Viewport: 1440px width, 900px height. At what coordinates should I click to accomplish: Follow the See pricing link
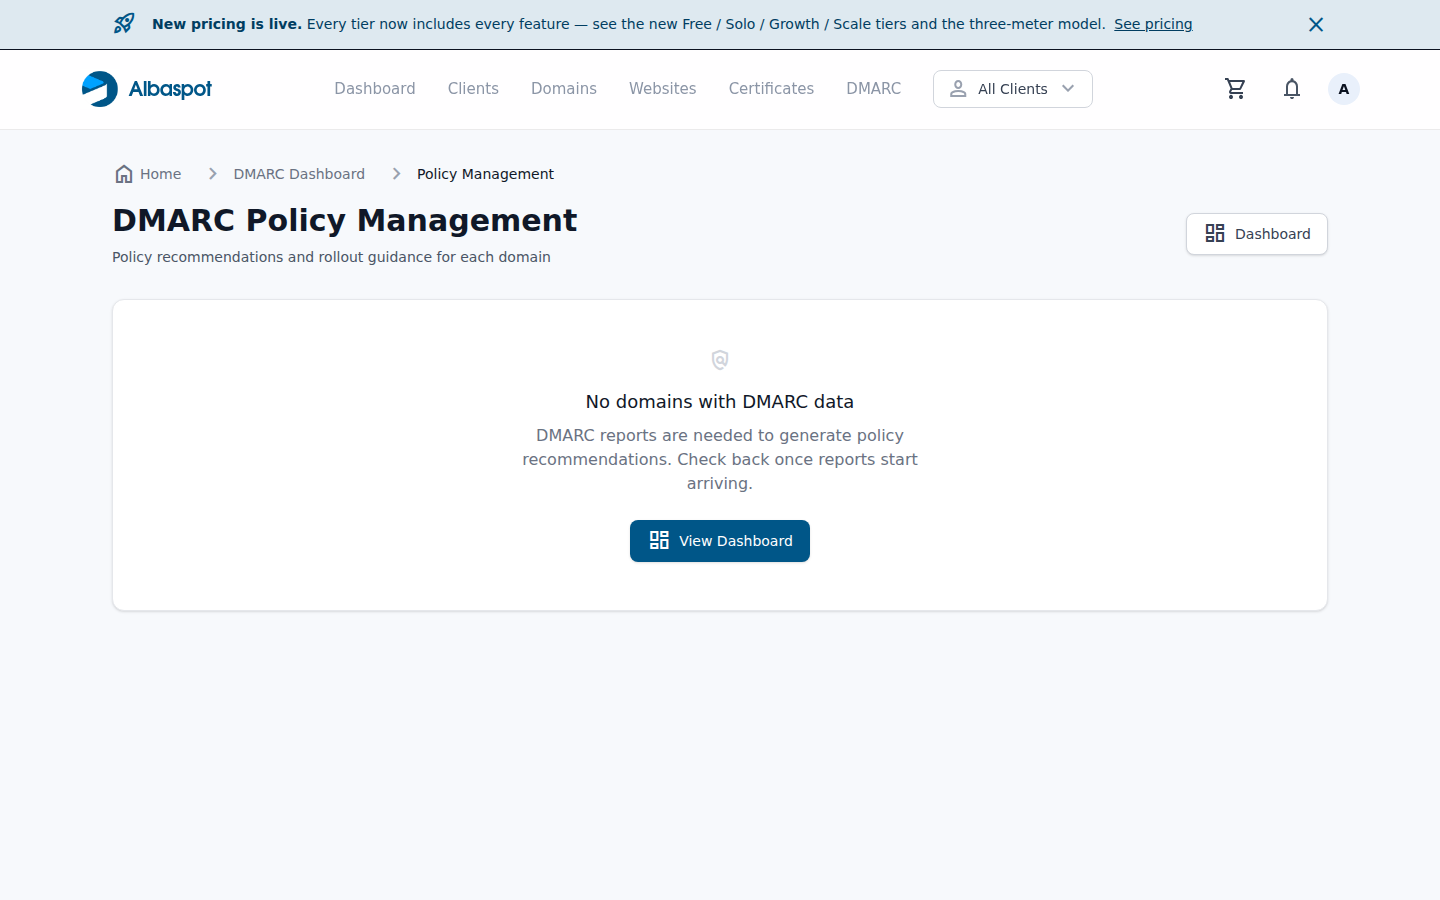(x=1153, y=24)
